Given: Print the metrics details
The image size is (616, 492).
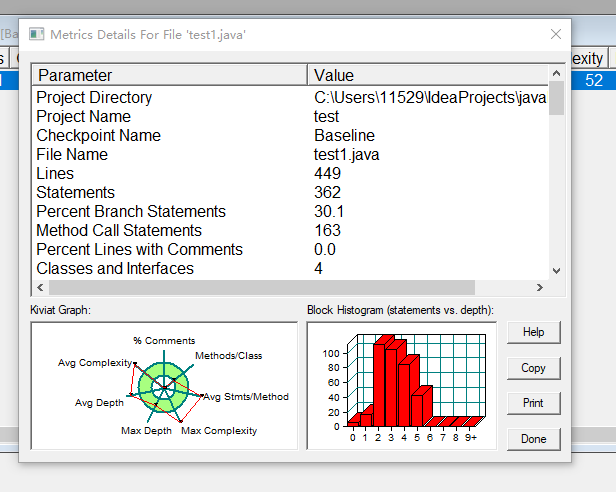Looking at the screenshot, I should click(x=534, y=403).
